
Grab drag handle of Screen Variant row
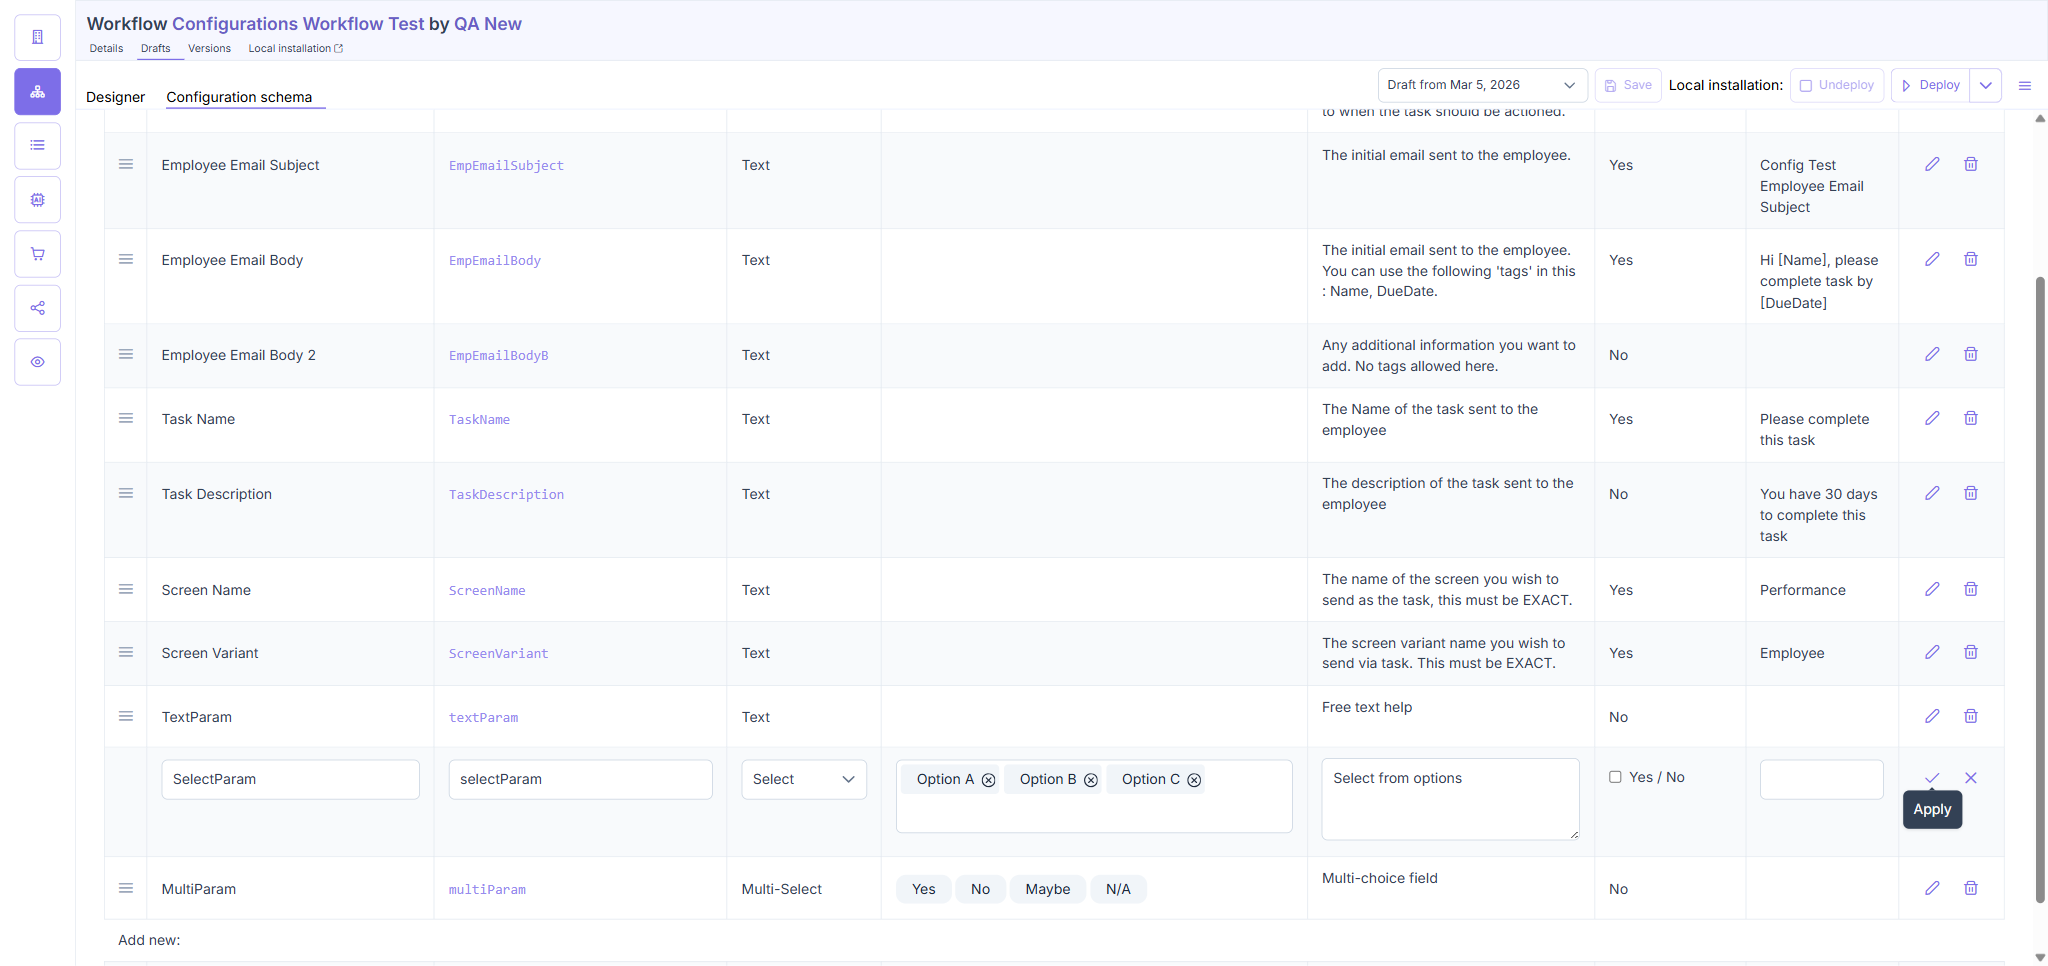(126, 652)
